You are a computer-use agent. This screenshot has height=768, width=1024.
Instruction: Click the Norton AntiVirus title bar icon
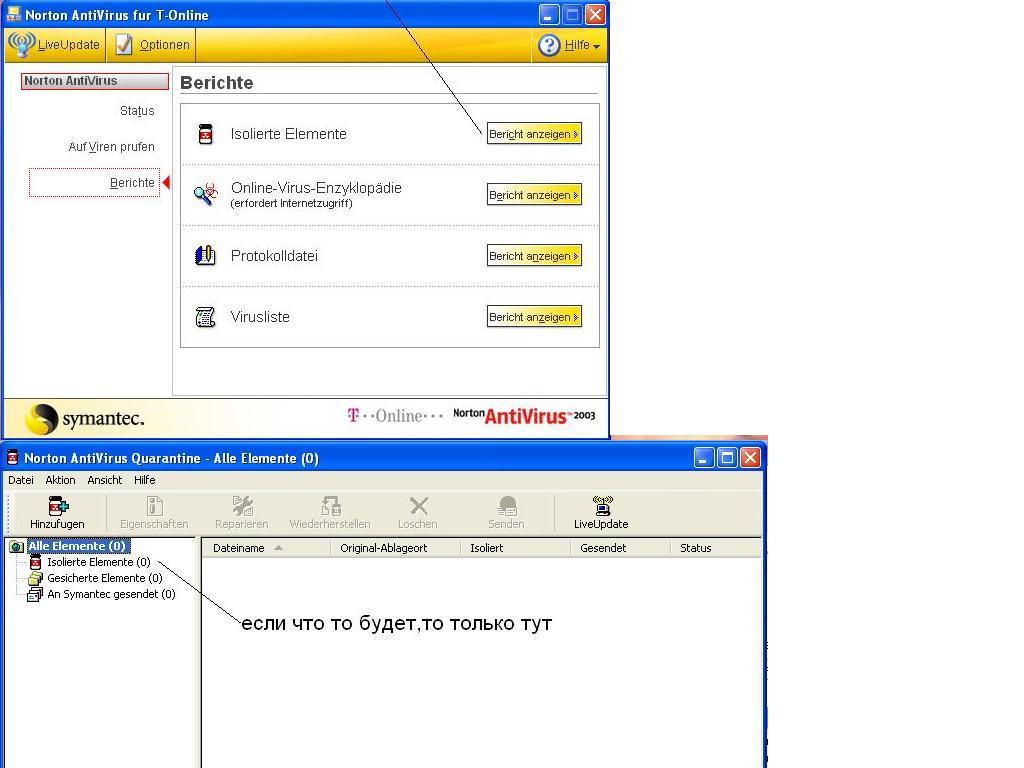(13, 14)
